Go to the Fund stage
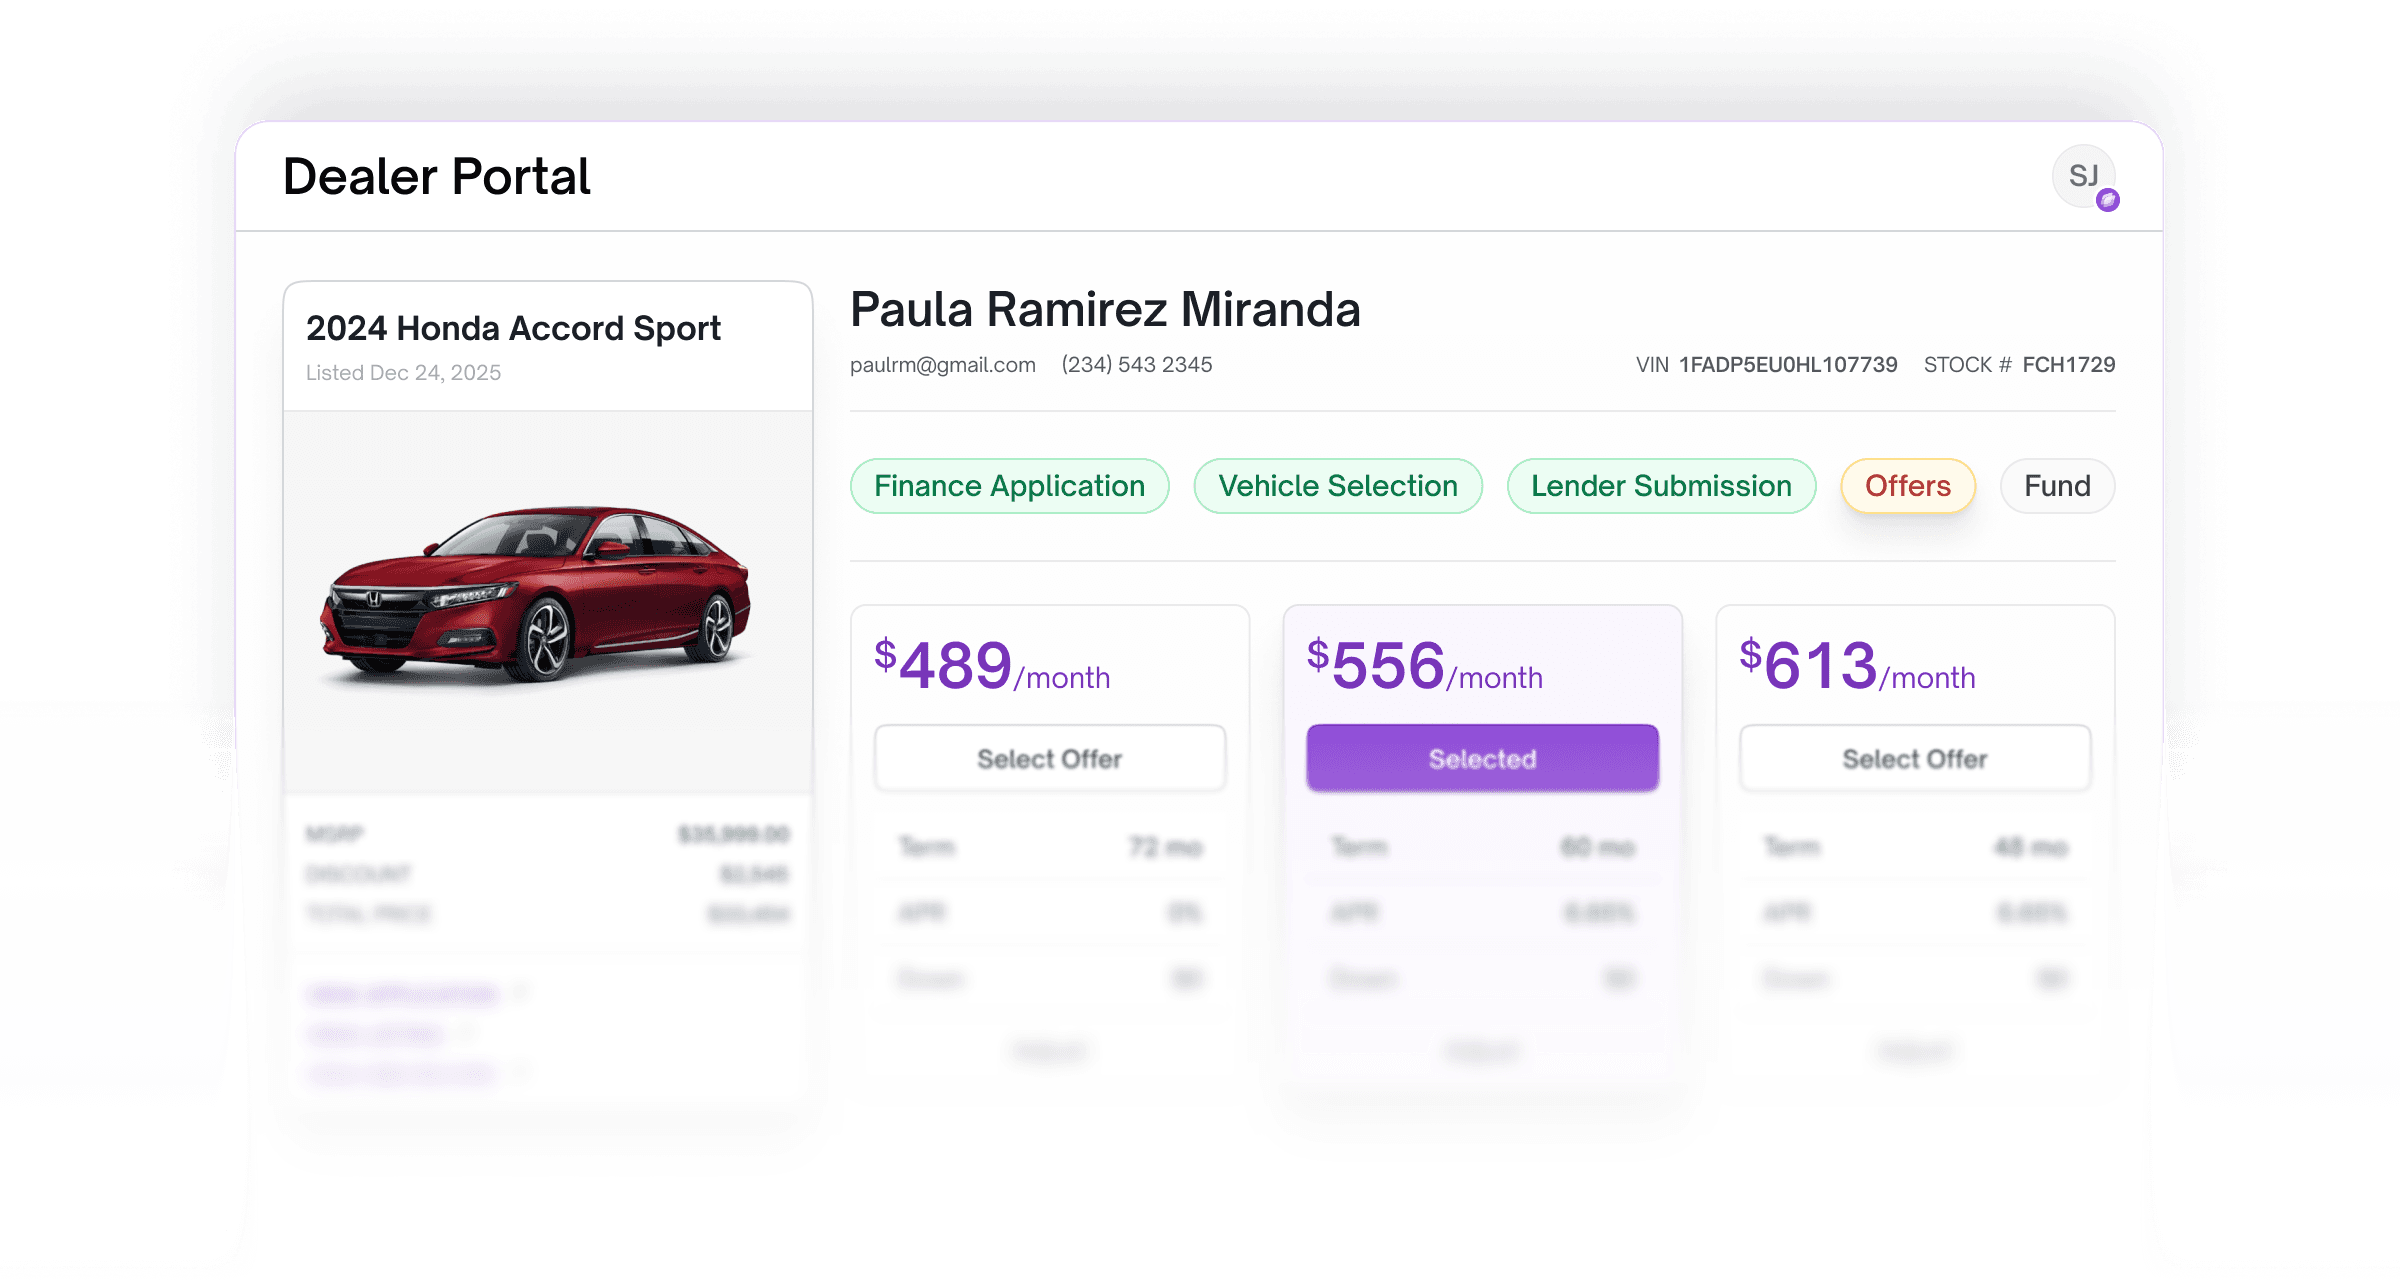This screenshot has height=1280, width=2400. 2056,486
